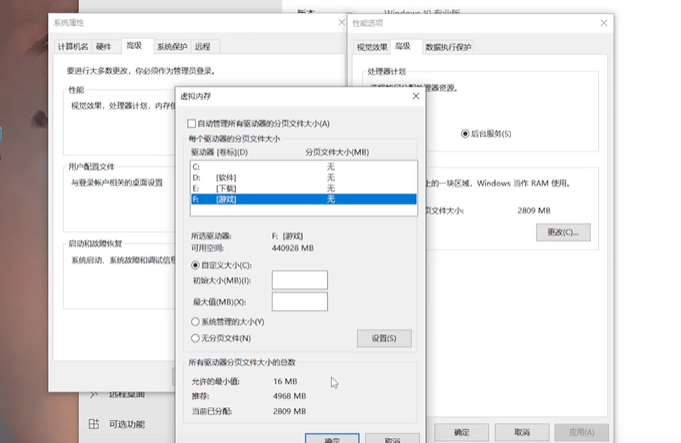The height and width of the screenshot is (443, 681).
Task: Click the 初始大小 input field
Action: point(299,280)
